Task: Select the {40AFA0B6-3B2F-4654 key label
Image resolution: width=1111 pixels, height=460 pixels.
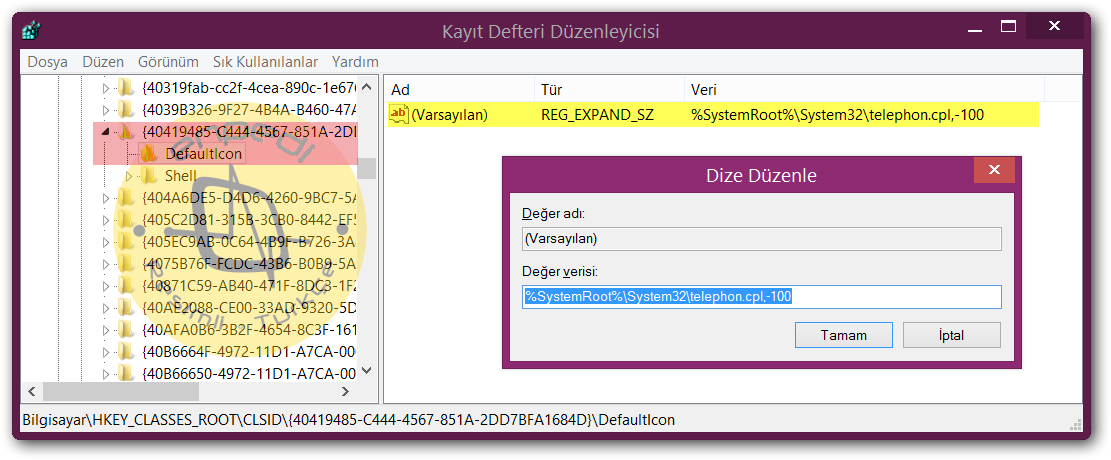Action: coord(249,330)
